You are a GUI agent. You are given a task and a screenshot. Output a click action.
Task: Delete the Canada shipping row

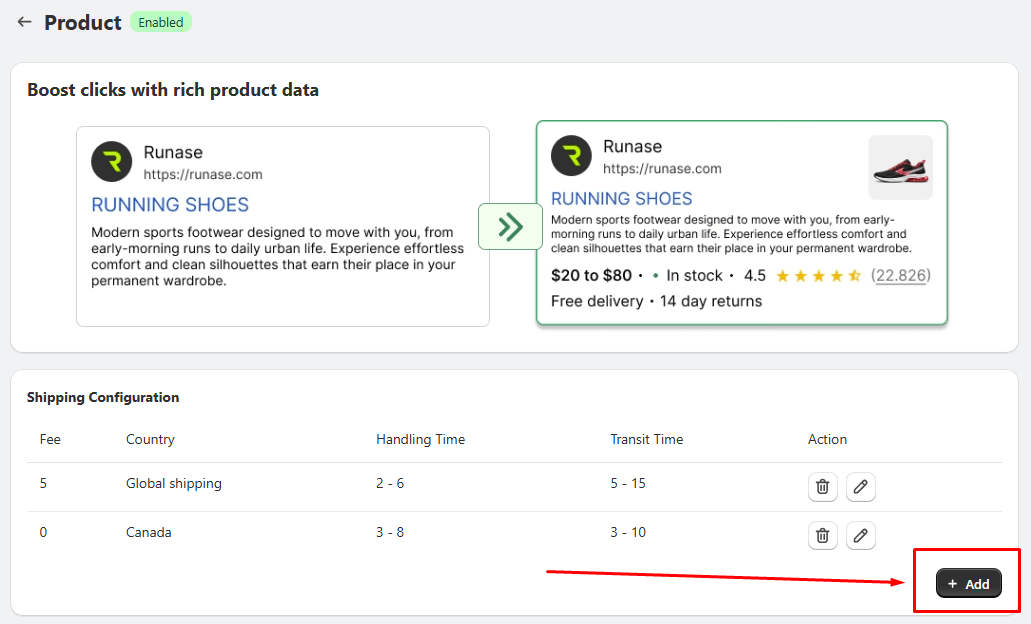(822, 535)
